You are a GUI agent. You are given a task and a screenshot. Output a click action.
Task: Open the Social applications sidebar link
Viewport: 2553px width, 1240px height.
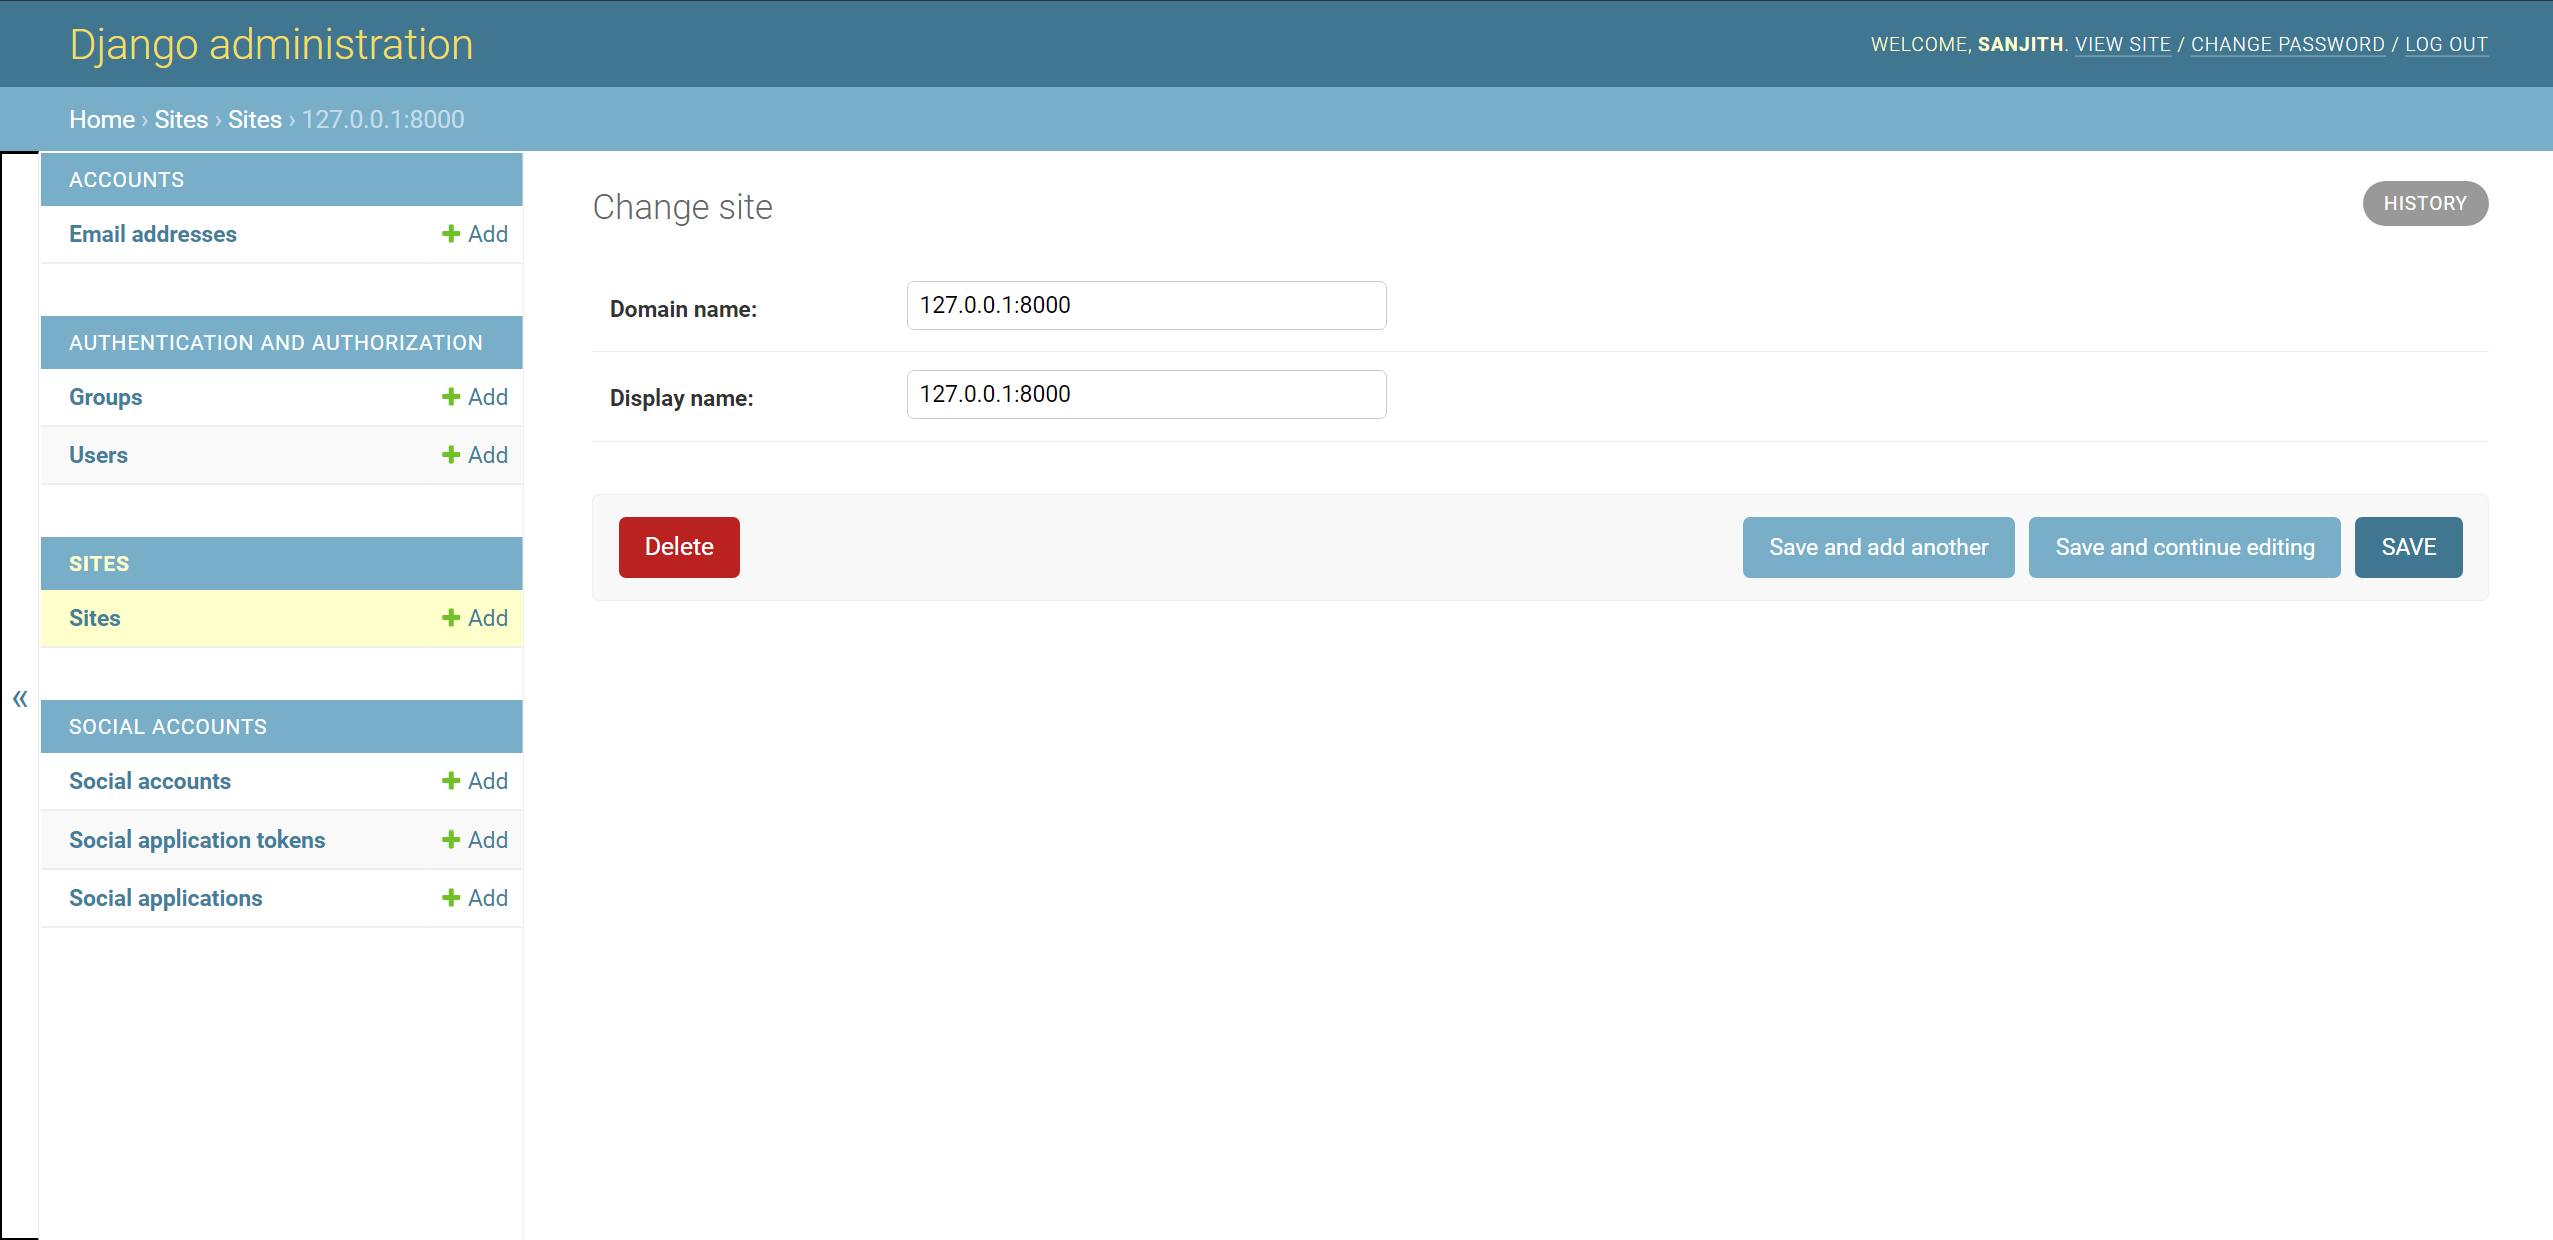pyautogui.click(x=166, y=898)
